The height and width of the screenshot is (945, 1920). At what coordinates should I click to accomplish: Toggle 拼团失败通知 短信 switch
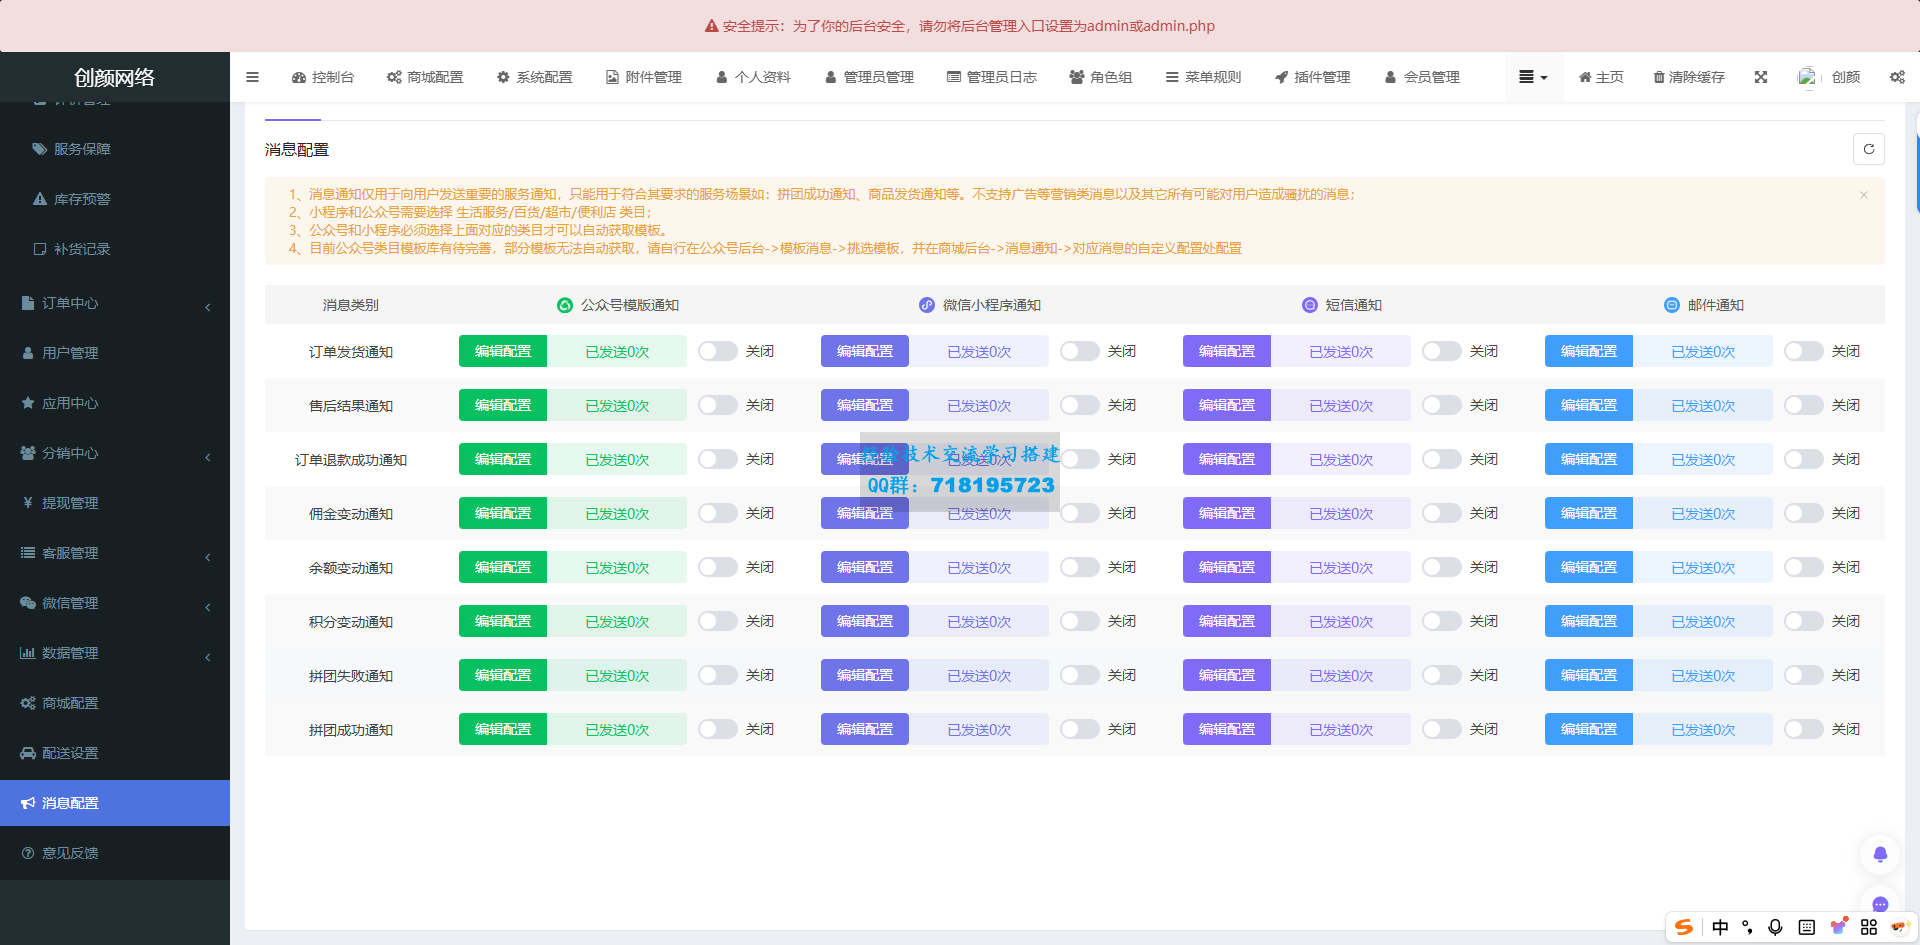click(x=1441, y=675)
